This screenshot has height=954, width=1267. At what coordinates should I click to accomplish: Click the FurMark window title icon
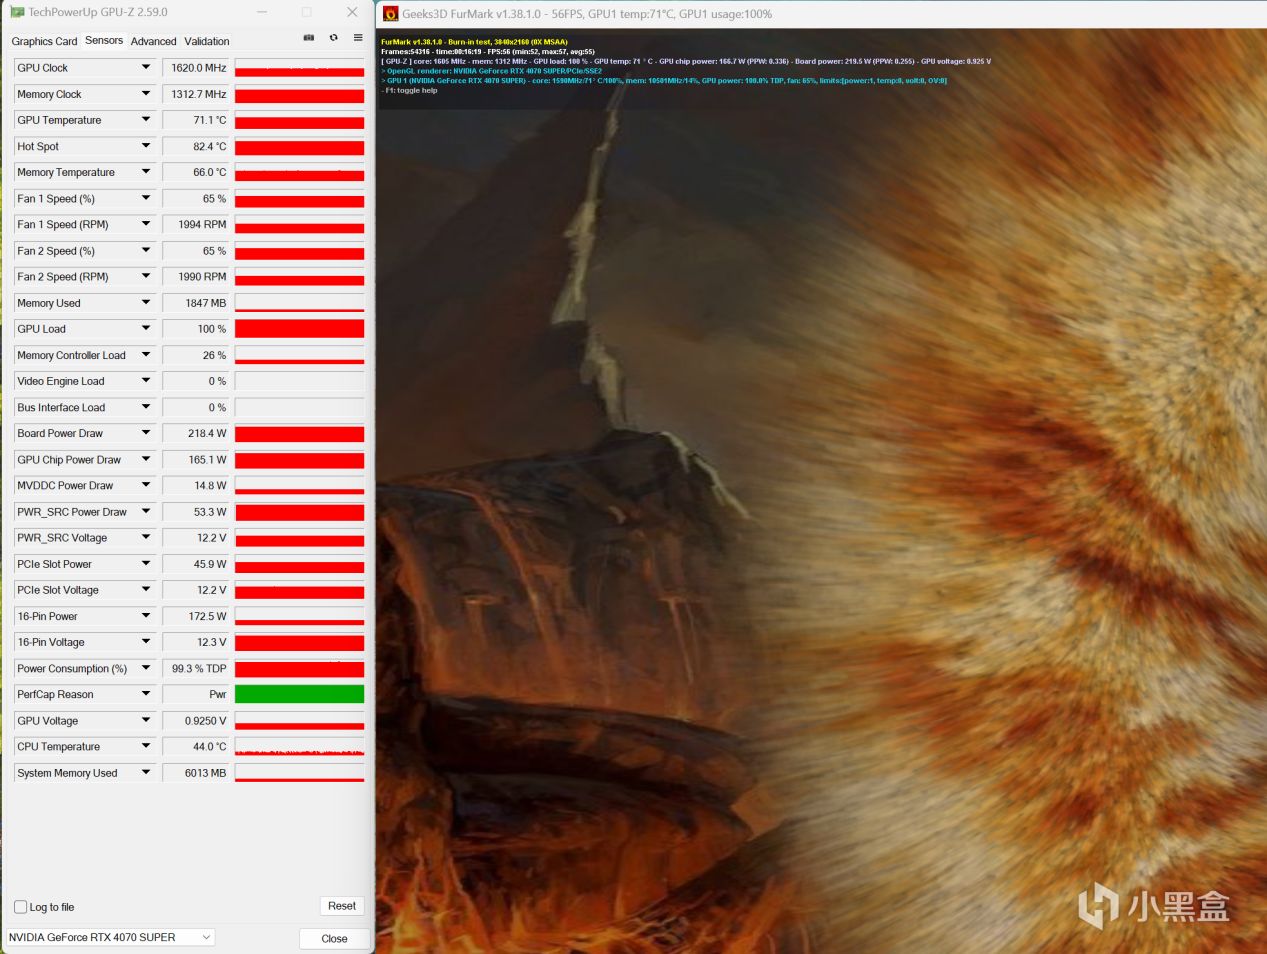coord(391,14)
